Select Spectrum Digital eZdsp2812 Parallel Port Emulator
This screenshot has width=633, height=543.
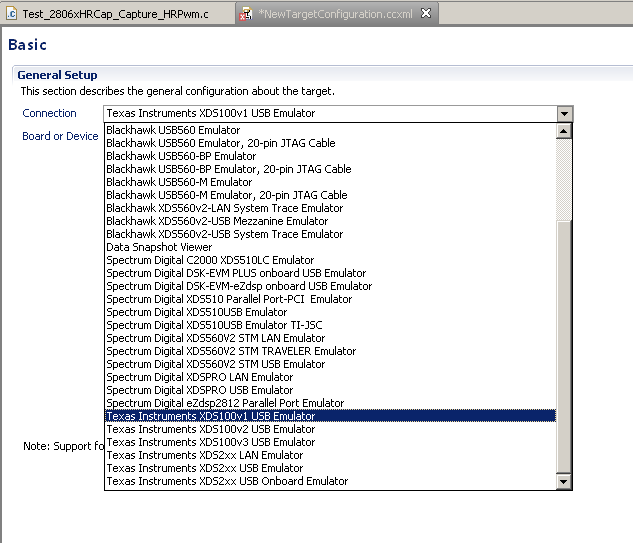pos(330,403)
